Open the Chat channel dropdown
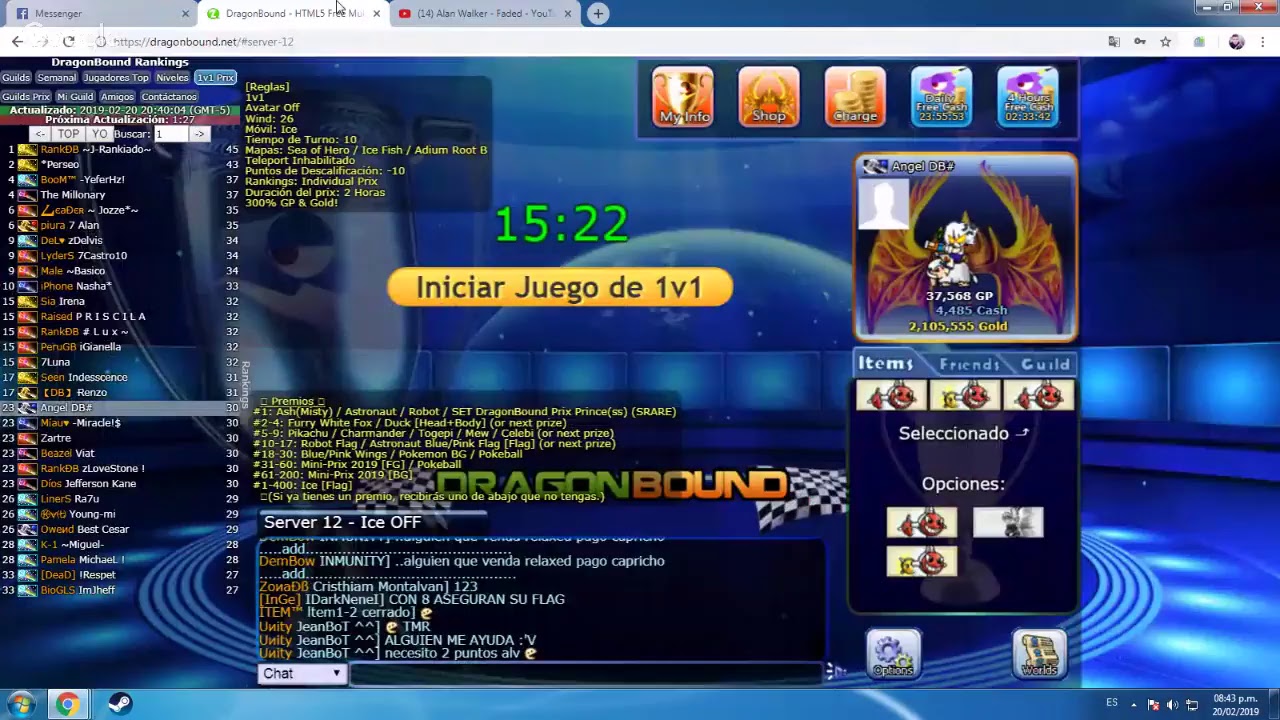Image resolution: width=1280 pixels, height=720 pixels. coord(302,673)
